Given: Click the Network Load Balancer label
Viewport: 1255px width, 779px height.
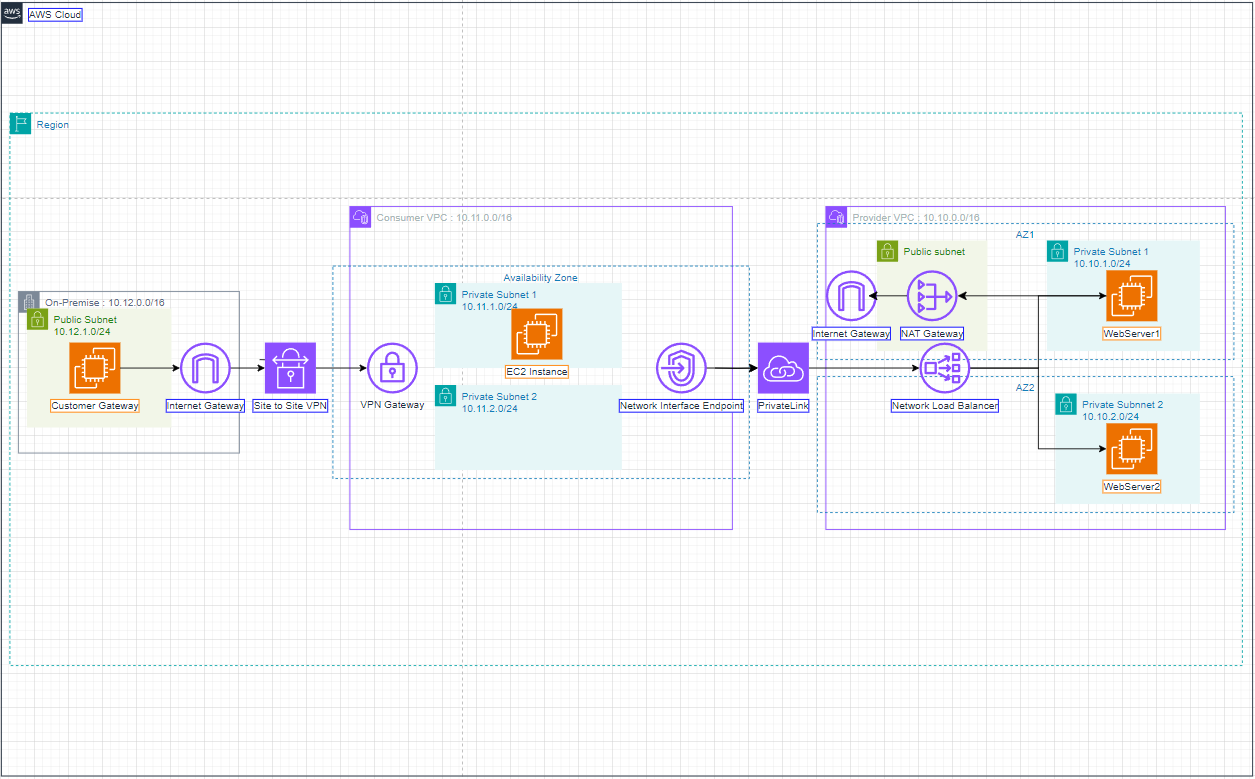Looking at the screenshot, I should click(944, 406).
